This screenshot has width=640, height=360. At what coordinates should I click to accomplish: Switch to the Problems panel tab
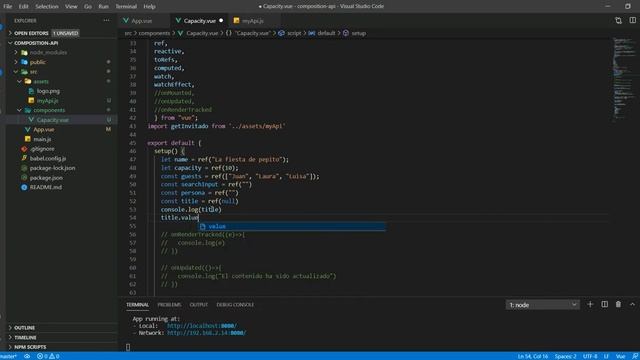coord(169,304)
